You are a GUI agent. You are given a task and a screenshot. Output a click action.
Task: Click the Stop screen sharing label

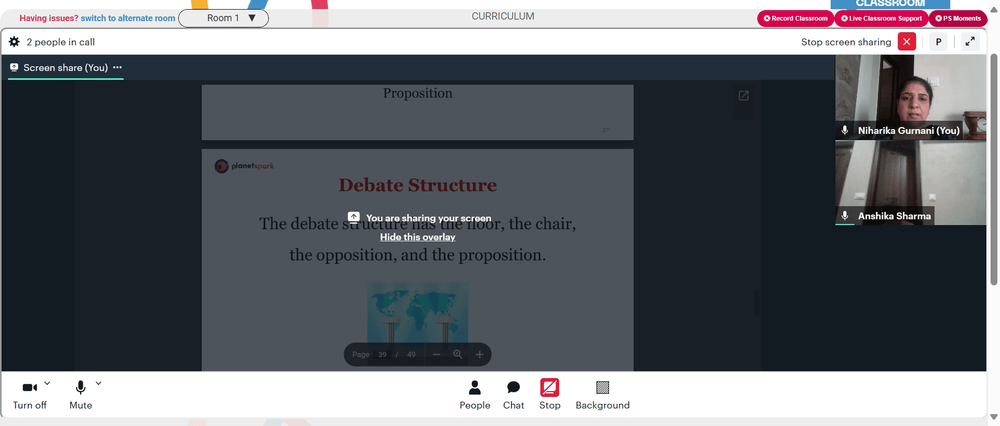click(x=846, y=42)
